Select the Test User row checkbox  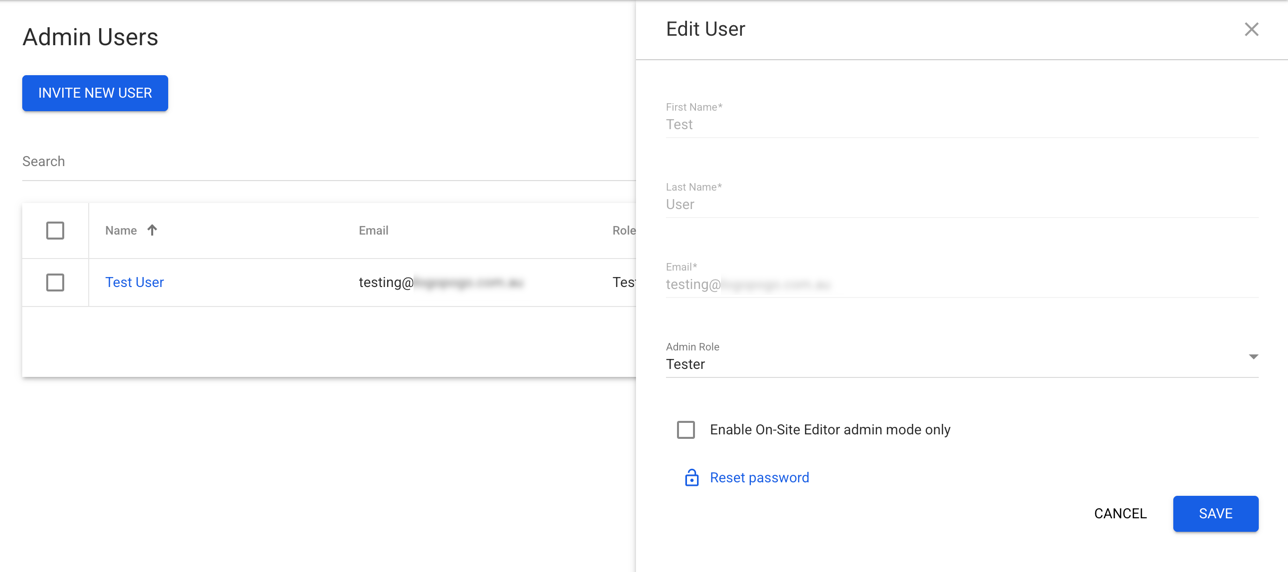(55, 283)
